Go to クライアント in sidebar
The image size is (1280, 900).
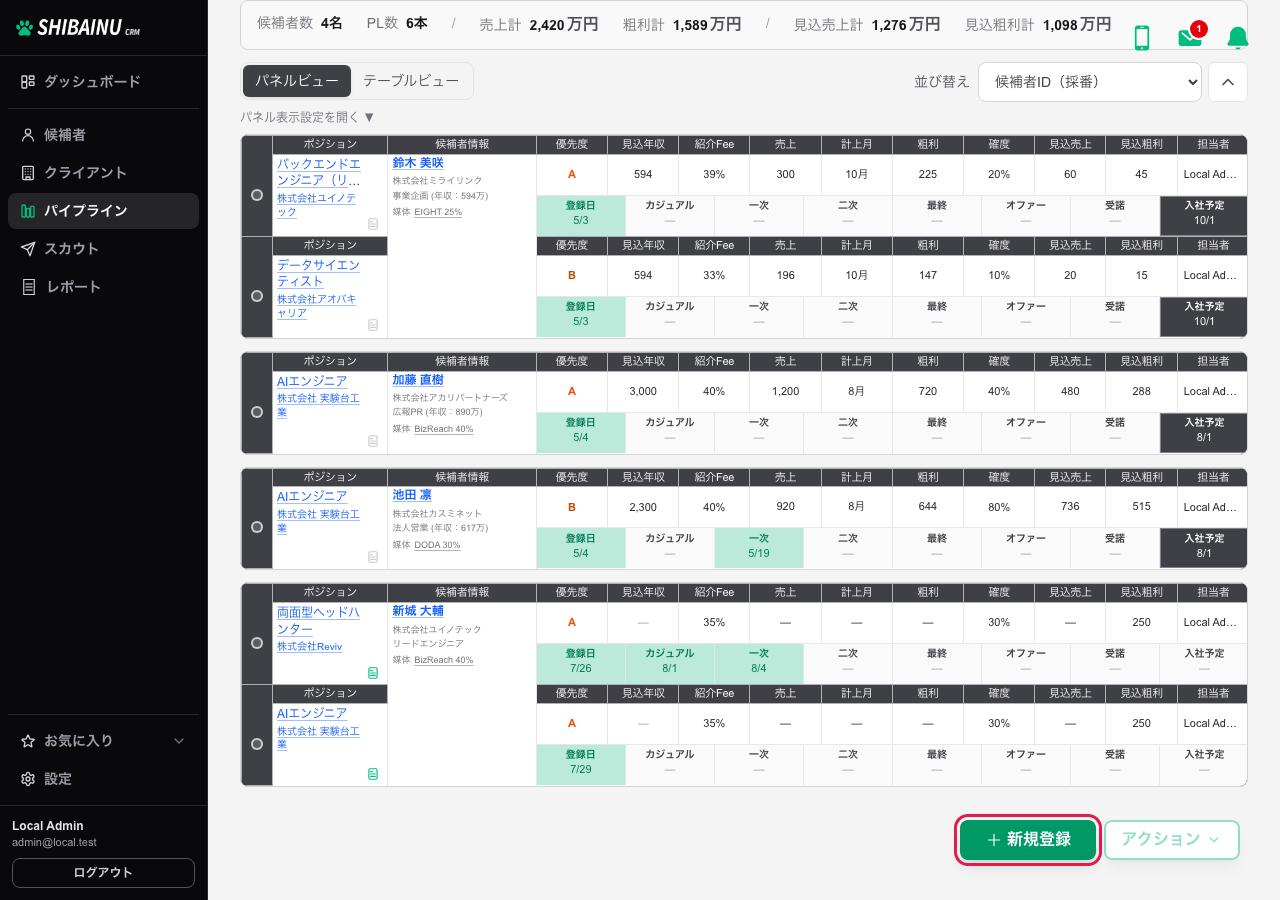104,173
